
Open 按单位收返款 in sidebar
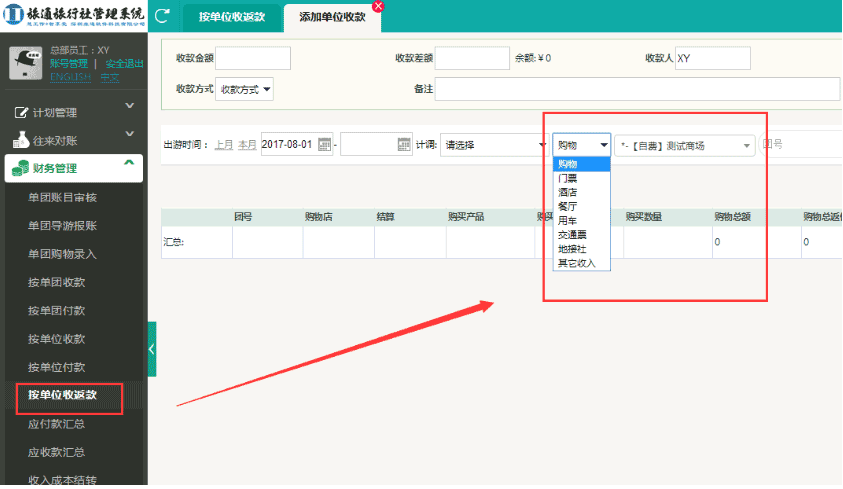[x=62, y=395]
